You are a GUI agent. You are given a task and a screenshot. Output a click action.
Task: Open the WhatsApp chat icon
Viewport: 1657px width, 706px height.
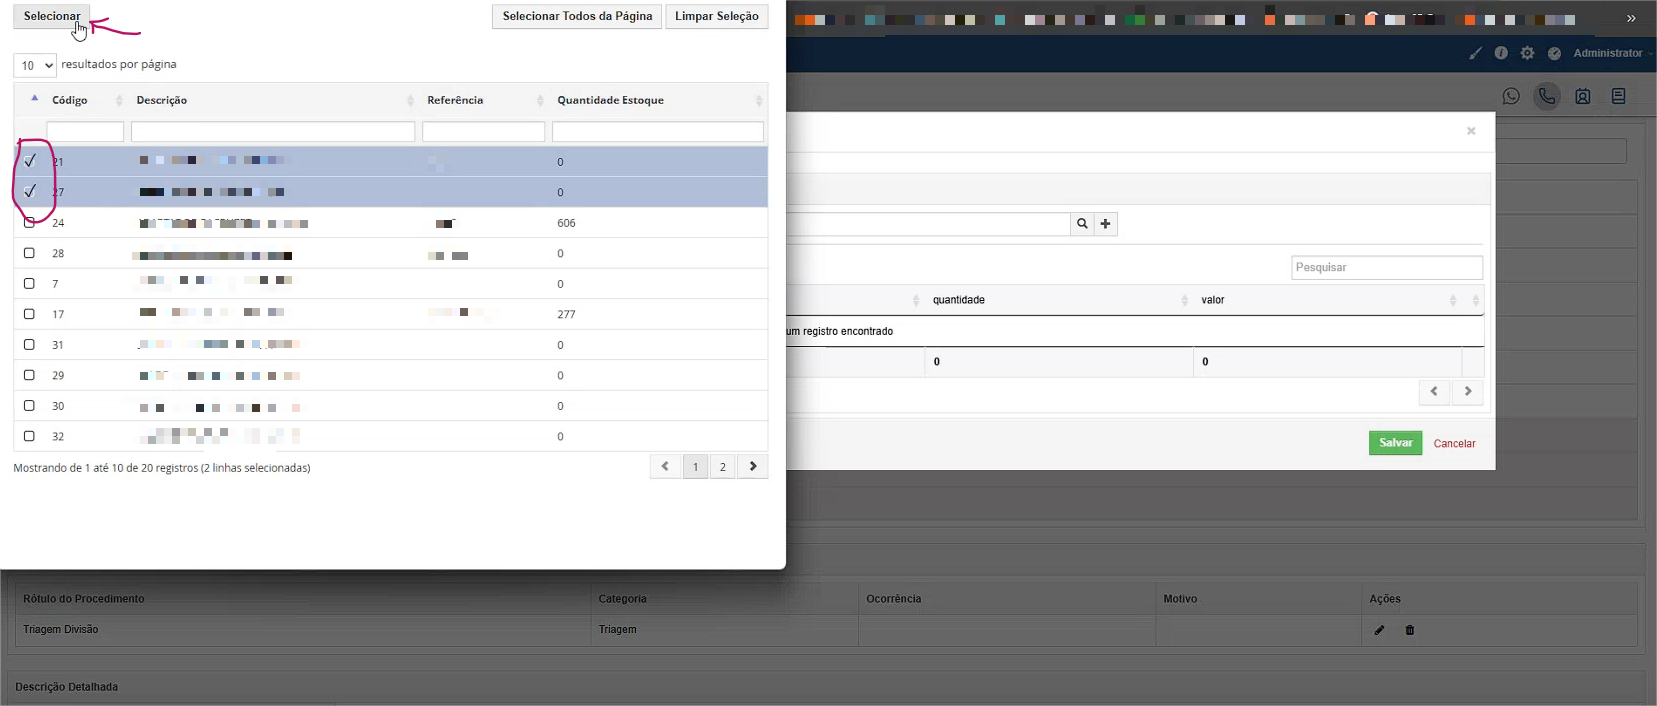pos(1510,97)
